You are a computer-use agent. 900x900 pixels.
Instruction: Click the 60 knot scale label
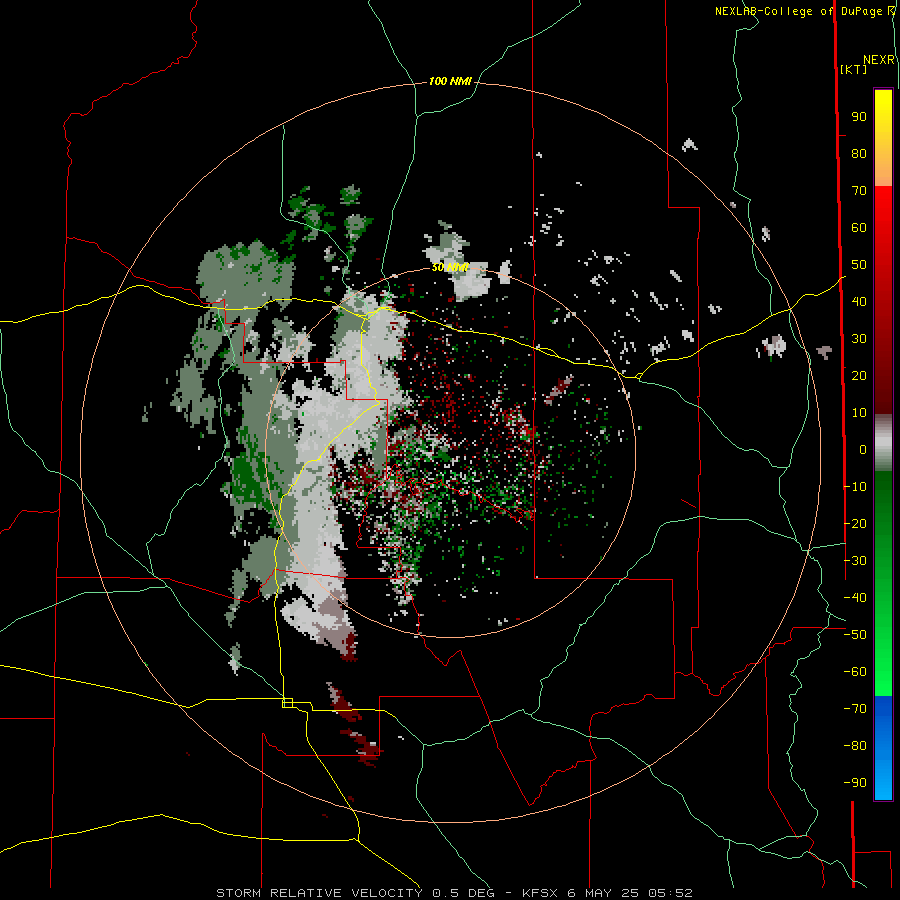click(859, 227)
